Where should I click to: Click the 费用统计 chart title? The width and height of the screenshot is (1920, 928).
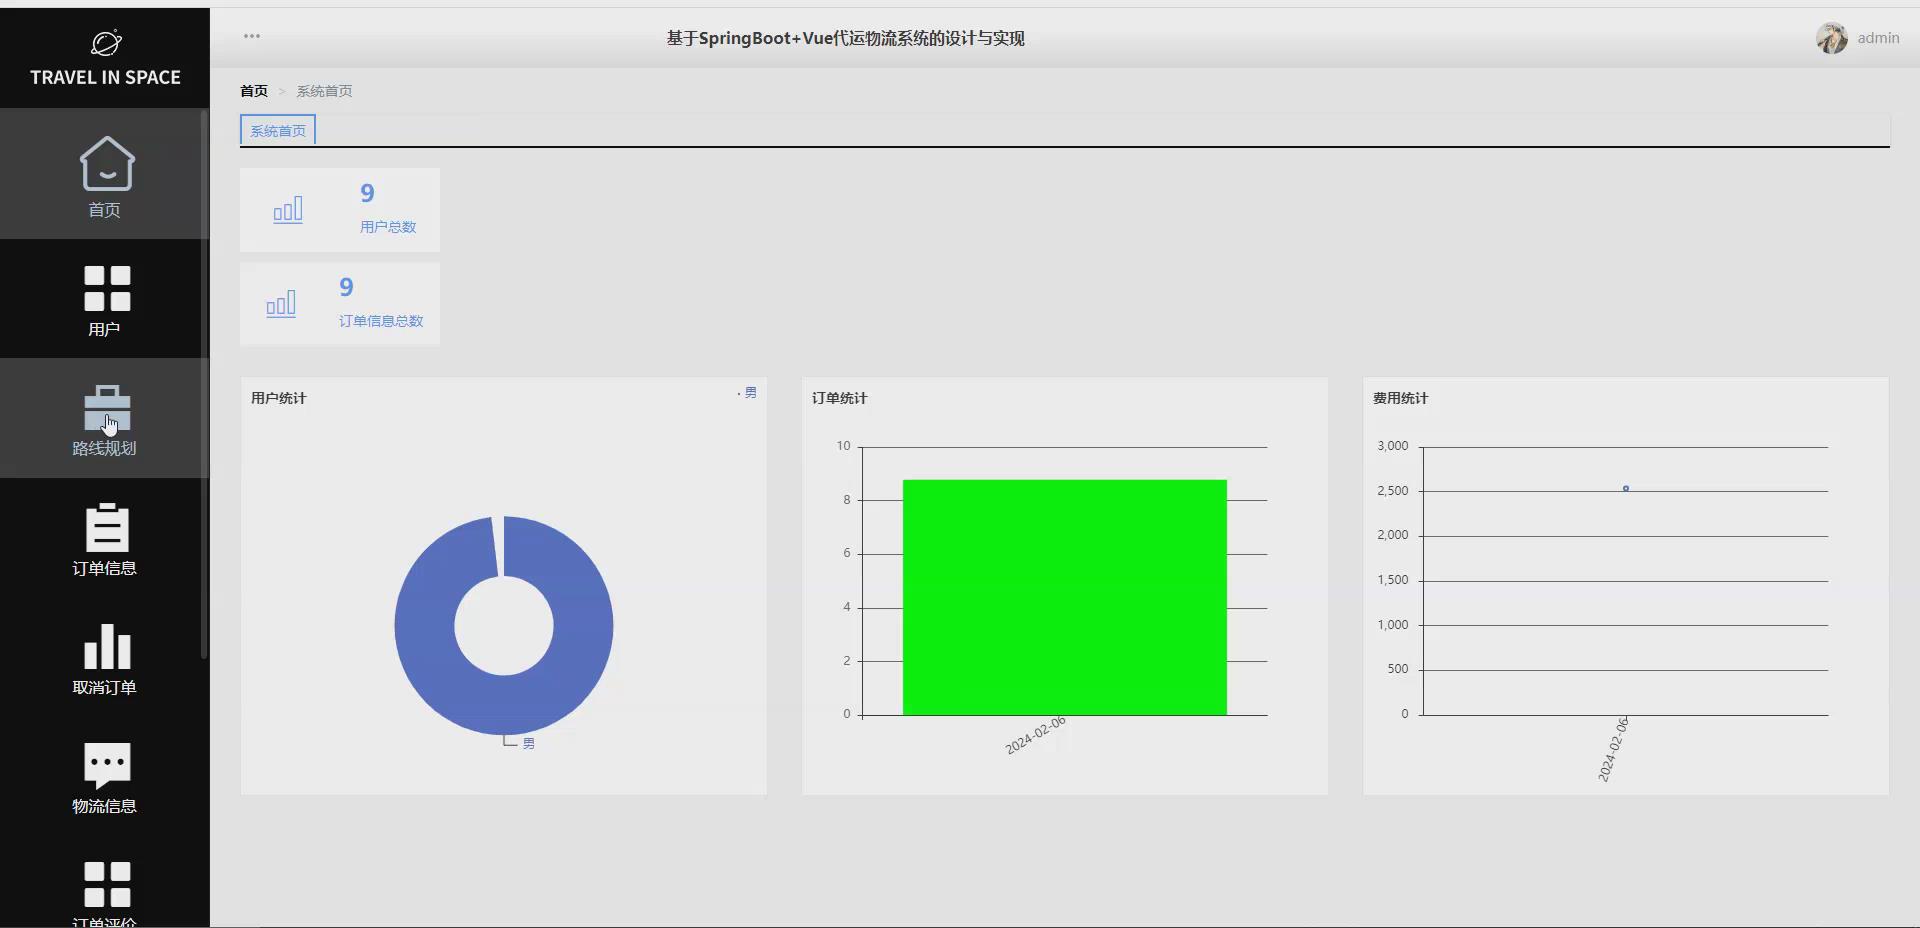pyautogui.click(x=1401, y=398)
